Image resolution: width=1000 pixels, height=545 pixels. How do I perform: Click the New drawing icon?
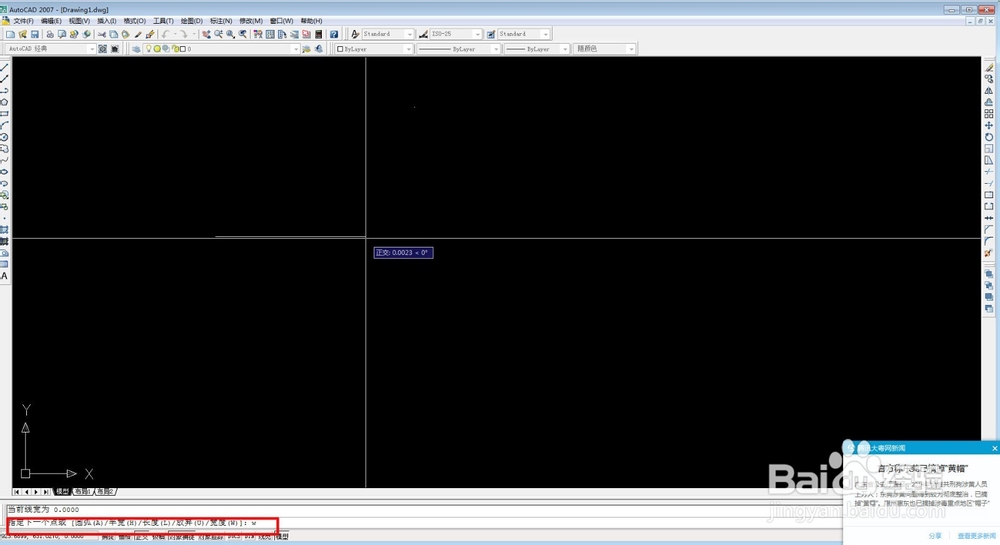click(10, 34)
